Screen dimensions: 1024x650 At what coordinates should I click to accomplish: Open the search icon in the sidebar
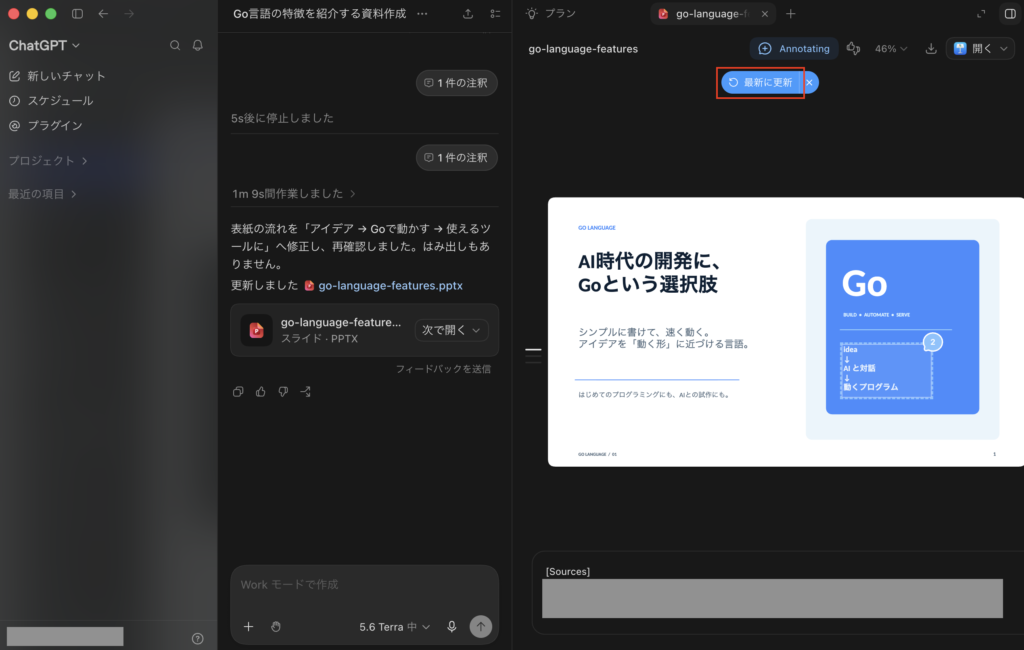[175, 45]
